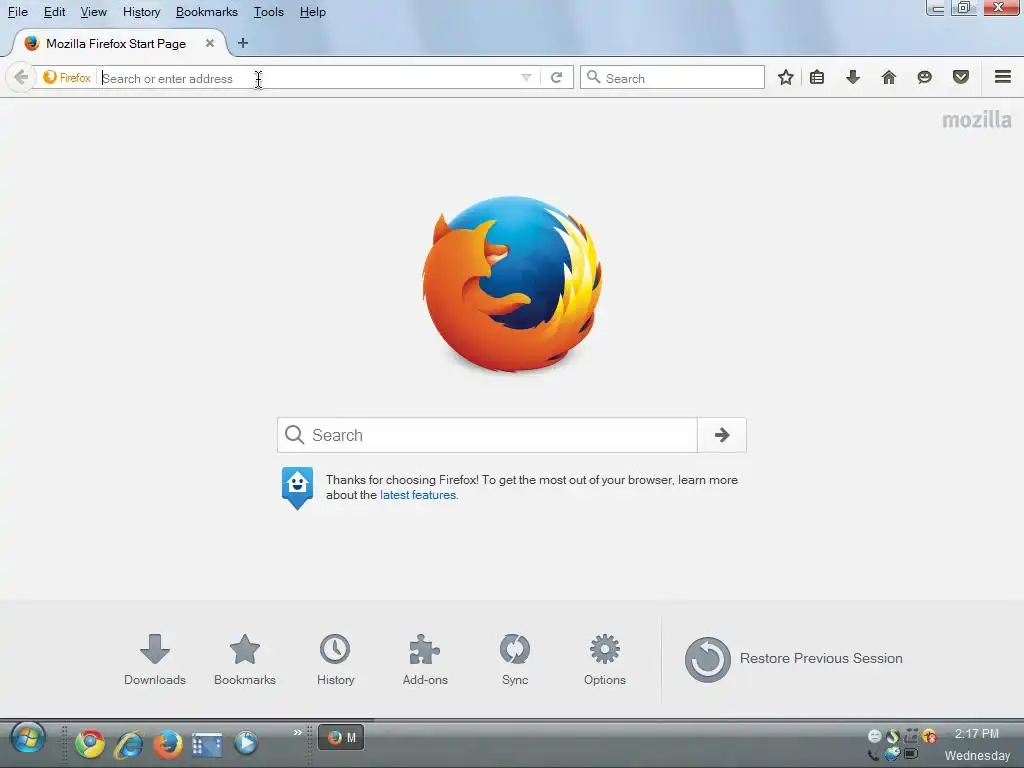Expand the quick launch overflow chevron

pyautogui.click(x=298, y=732)
